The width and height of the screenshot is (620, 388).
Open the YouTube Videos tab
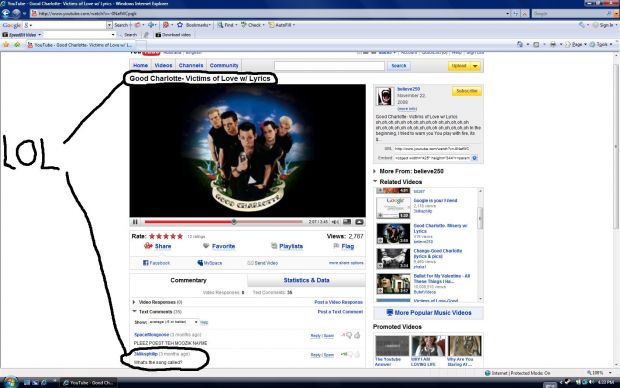[163, 65]
